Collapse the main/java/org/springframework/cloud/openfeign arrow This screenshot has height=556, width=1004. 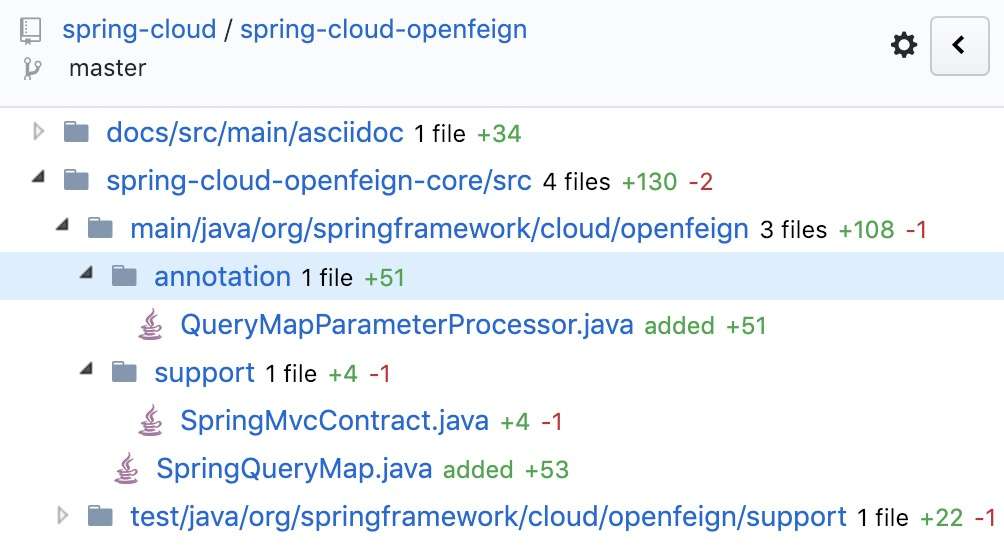(x=62, y=224)
